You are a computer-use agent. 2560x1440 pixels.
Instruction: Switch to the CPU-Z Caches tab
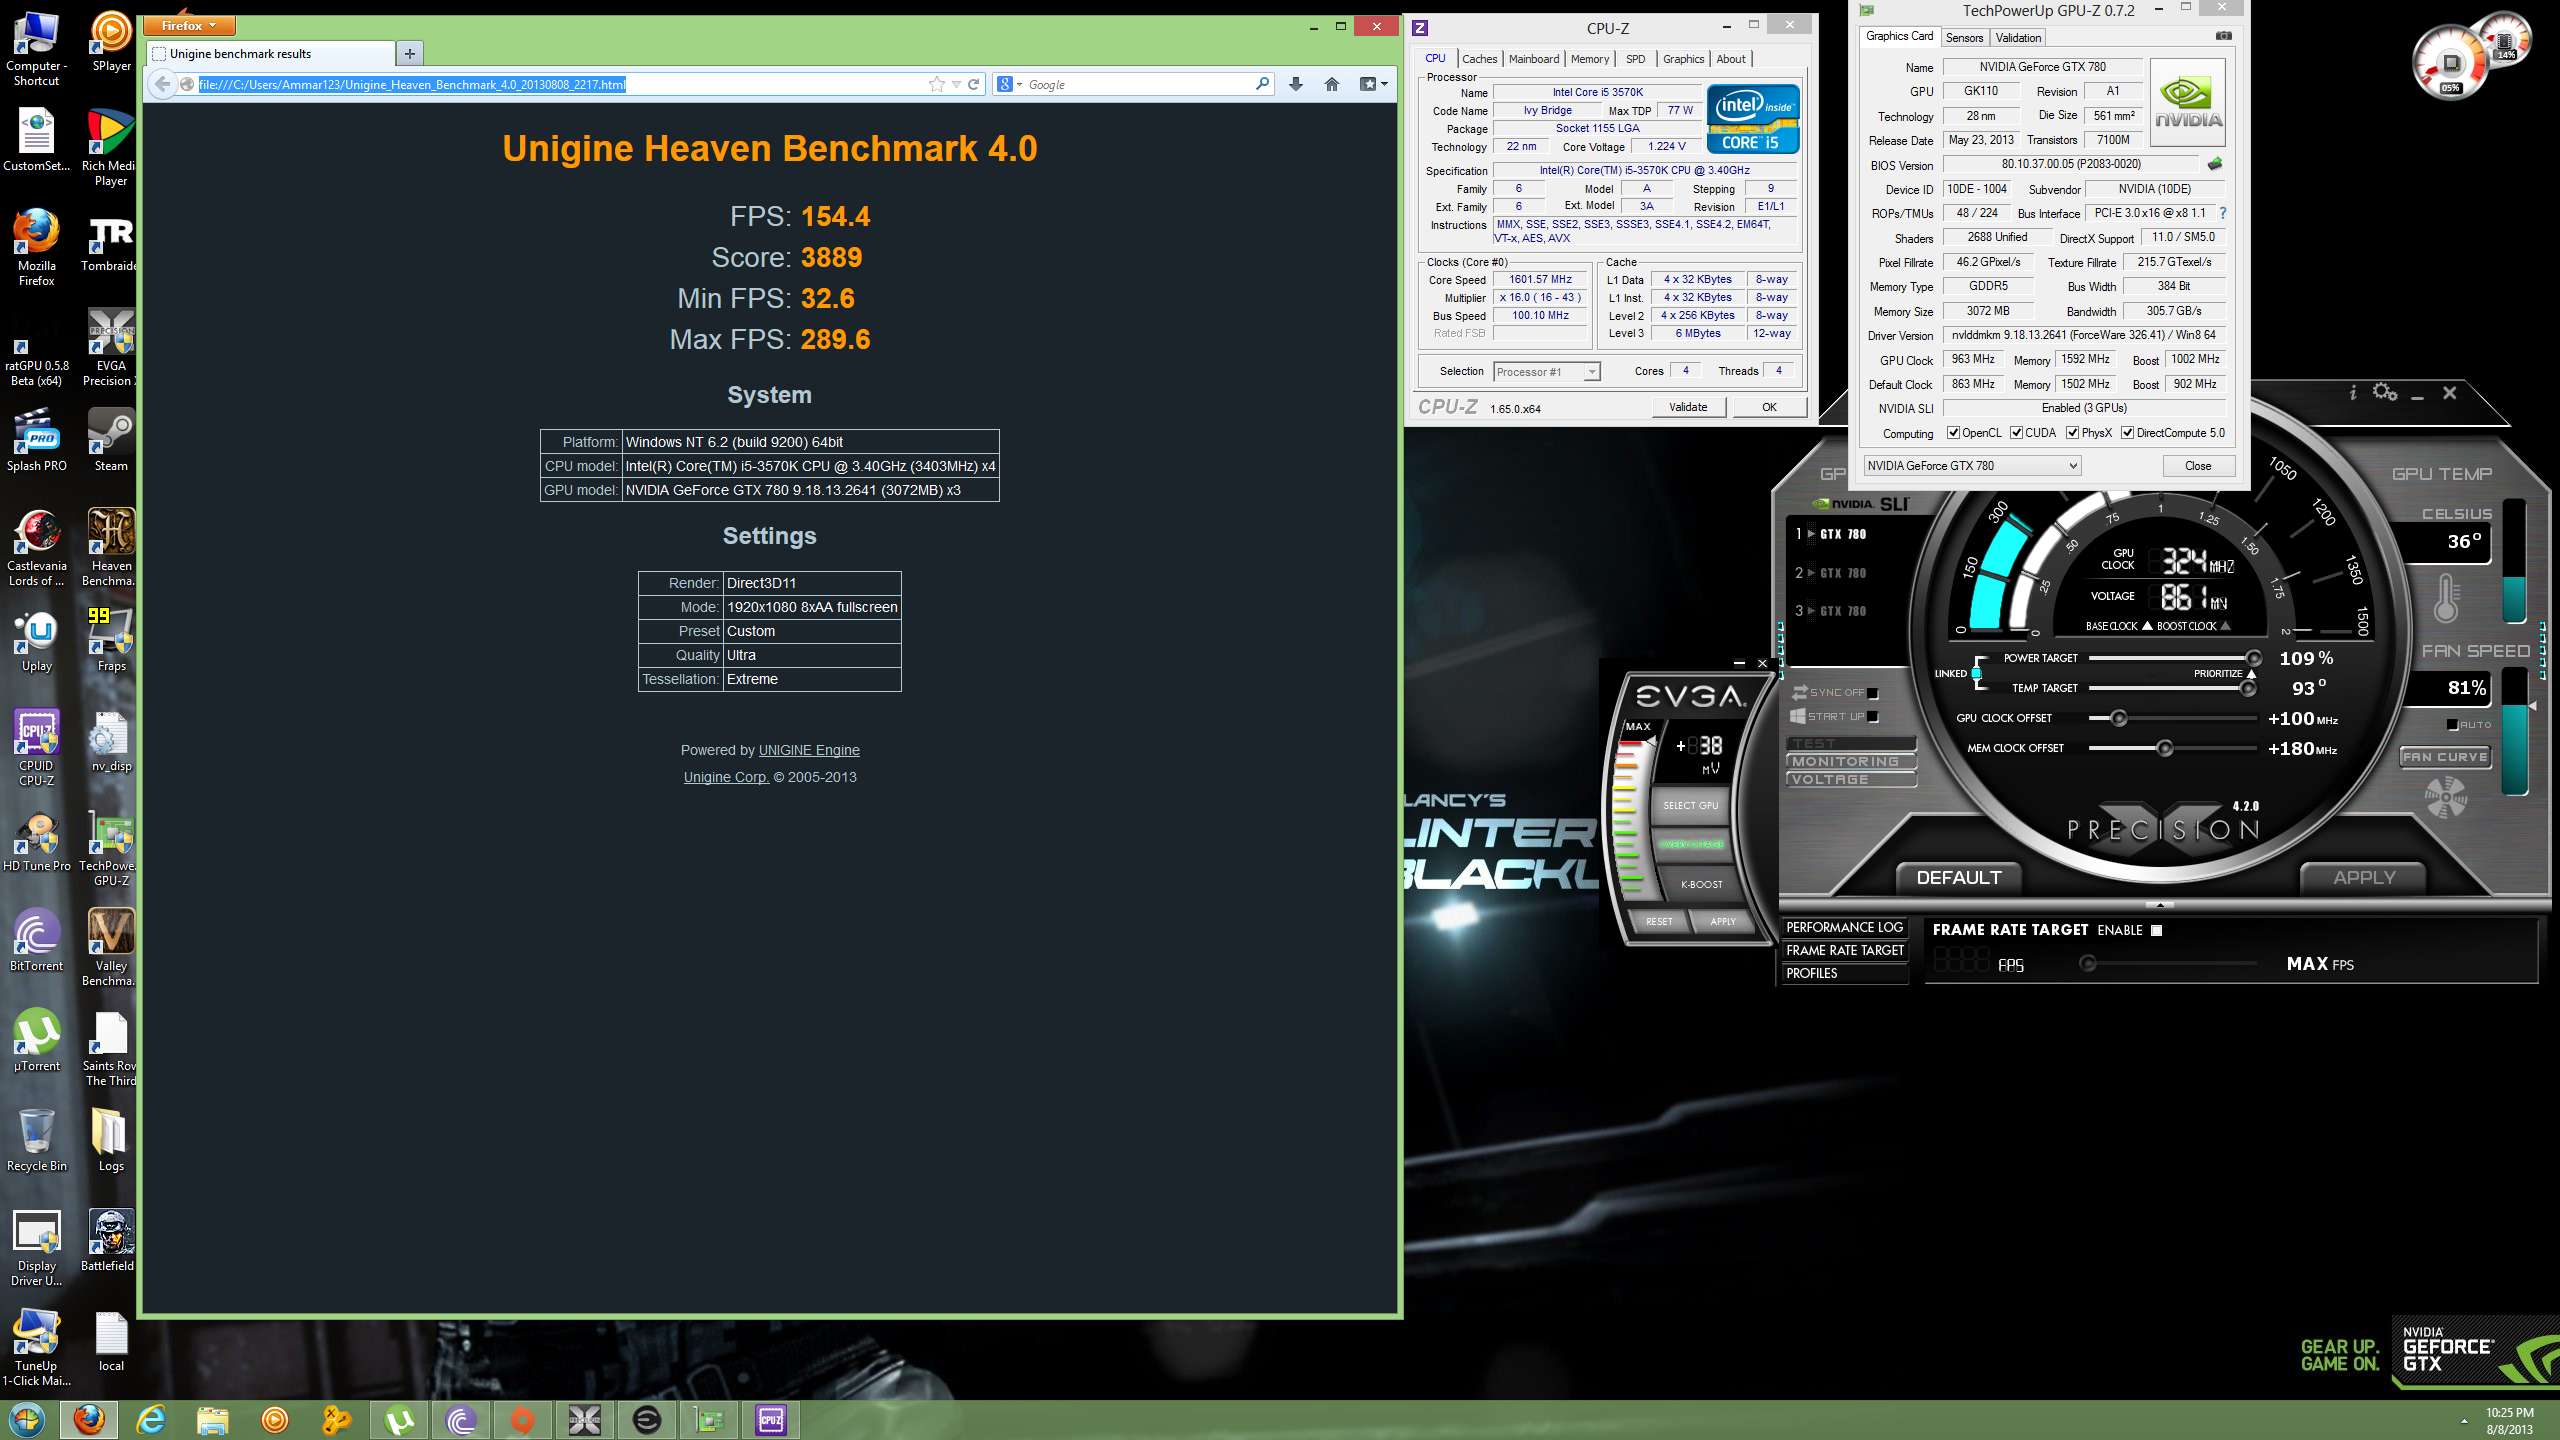[1479, 59]
